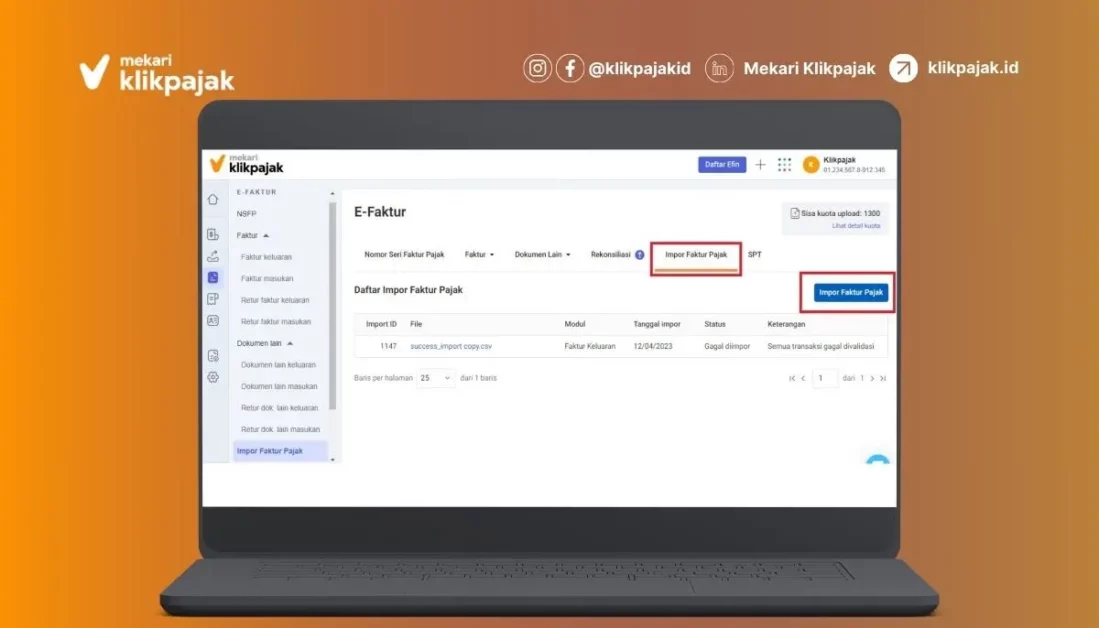The width and height of the screenshot is (1099, 628).
Task: Click the Rekonsiliasi info badge icon
Action: (x=640, y=255)
